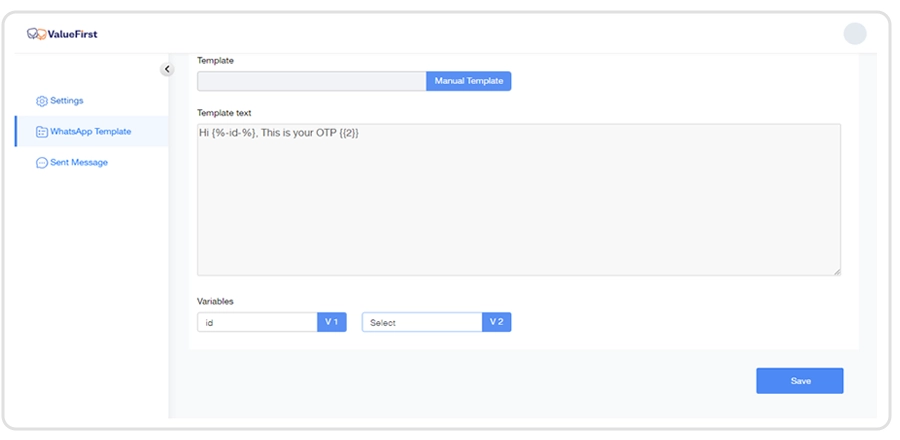The image size is (900, 440).
Task: Click the V 2 variable button
Action: (x=497, y=322)
